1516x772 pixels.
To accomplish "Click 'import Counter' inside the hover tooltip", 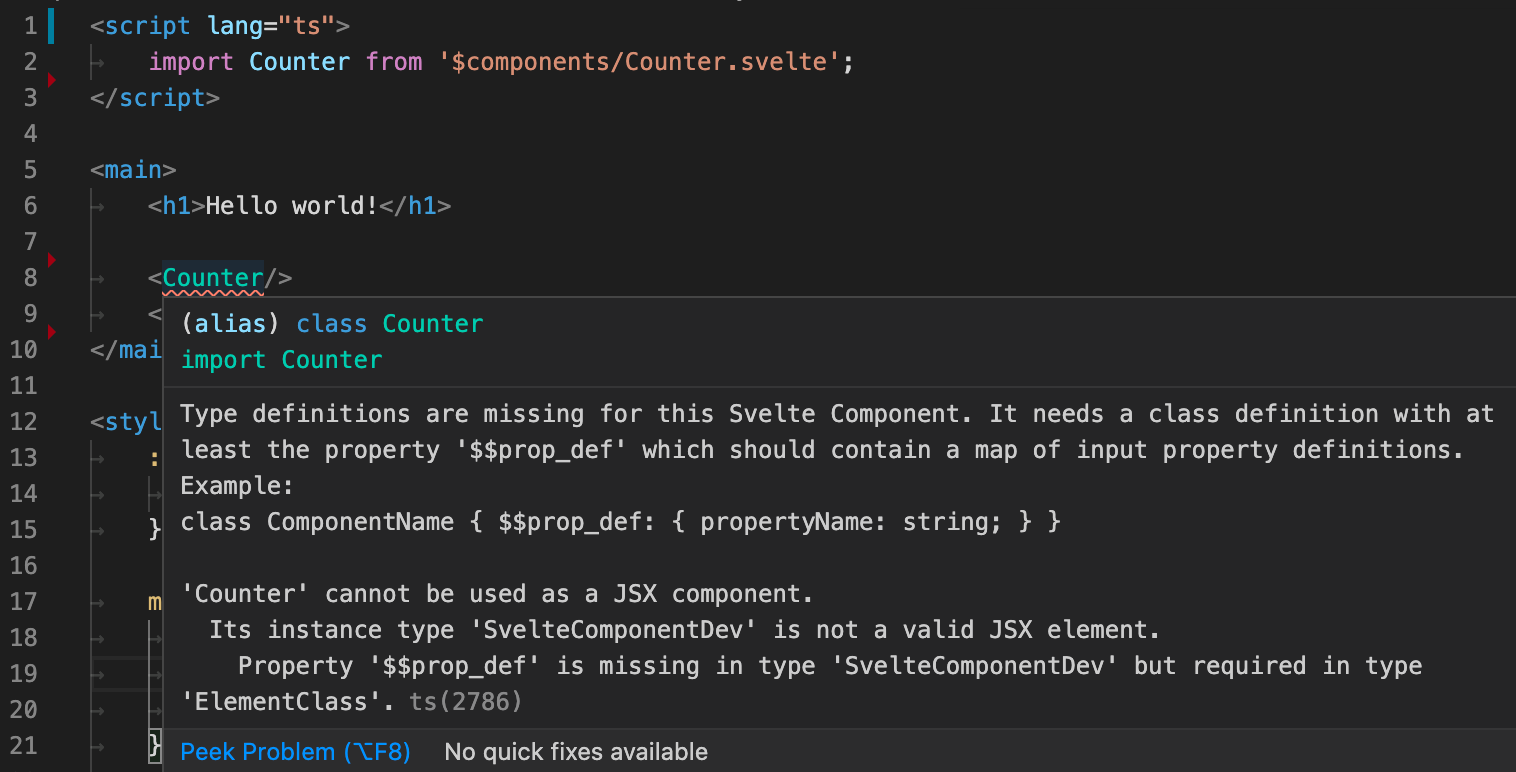I will tap(281, 359).
